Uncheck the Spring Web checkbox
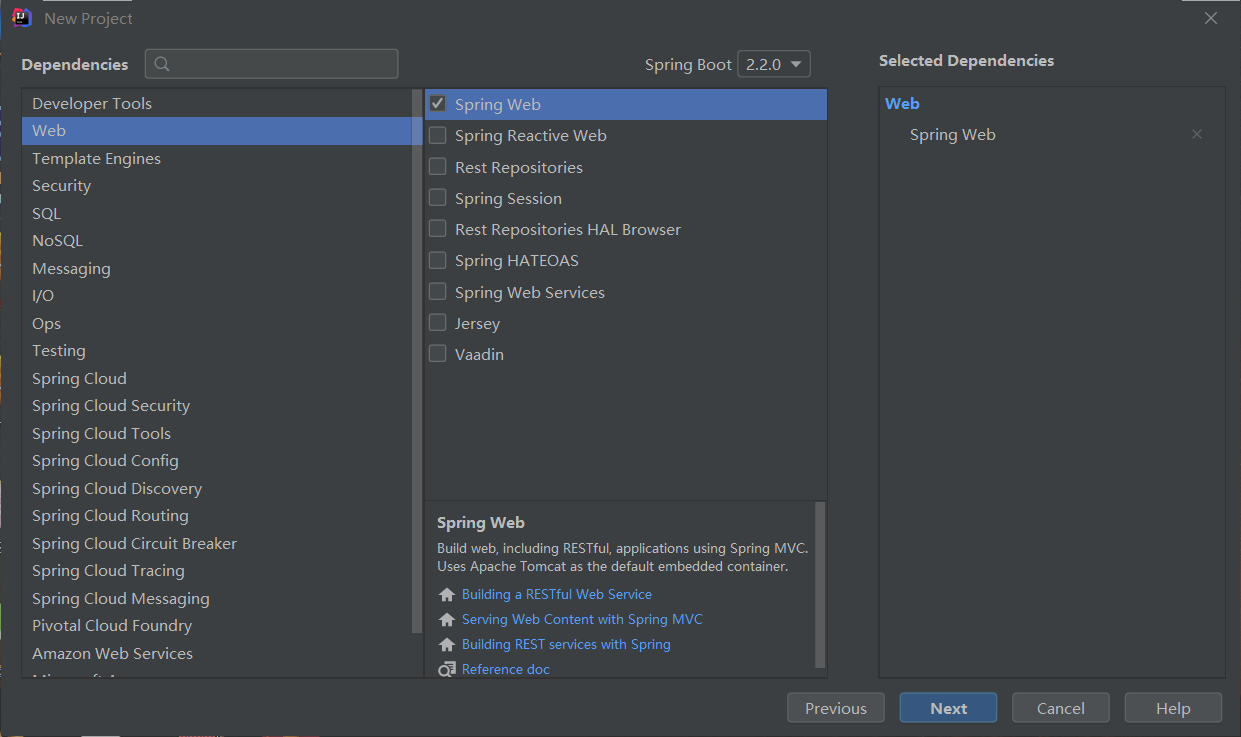The width and height of the screenshot is (1241, 737). pos(438,104)
